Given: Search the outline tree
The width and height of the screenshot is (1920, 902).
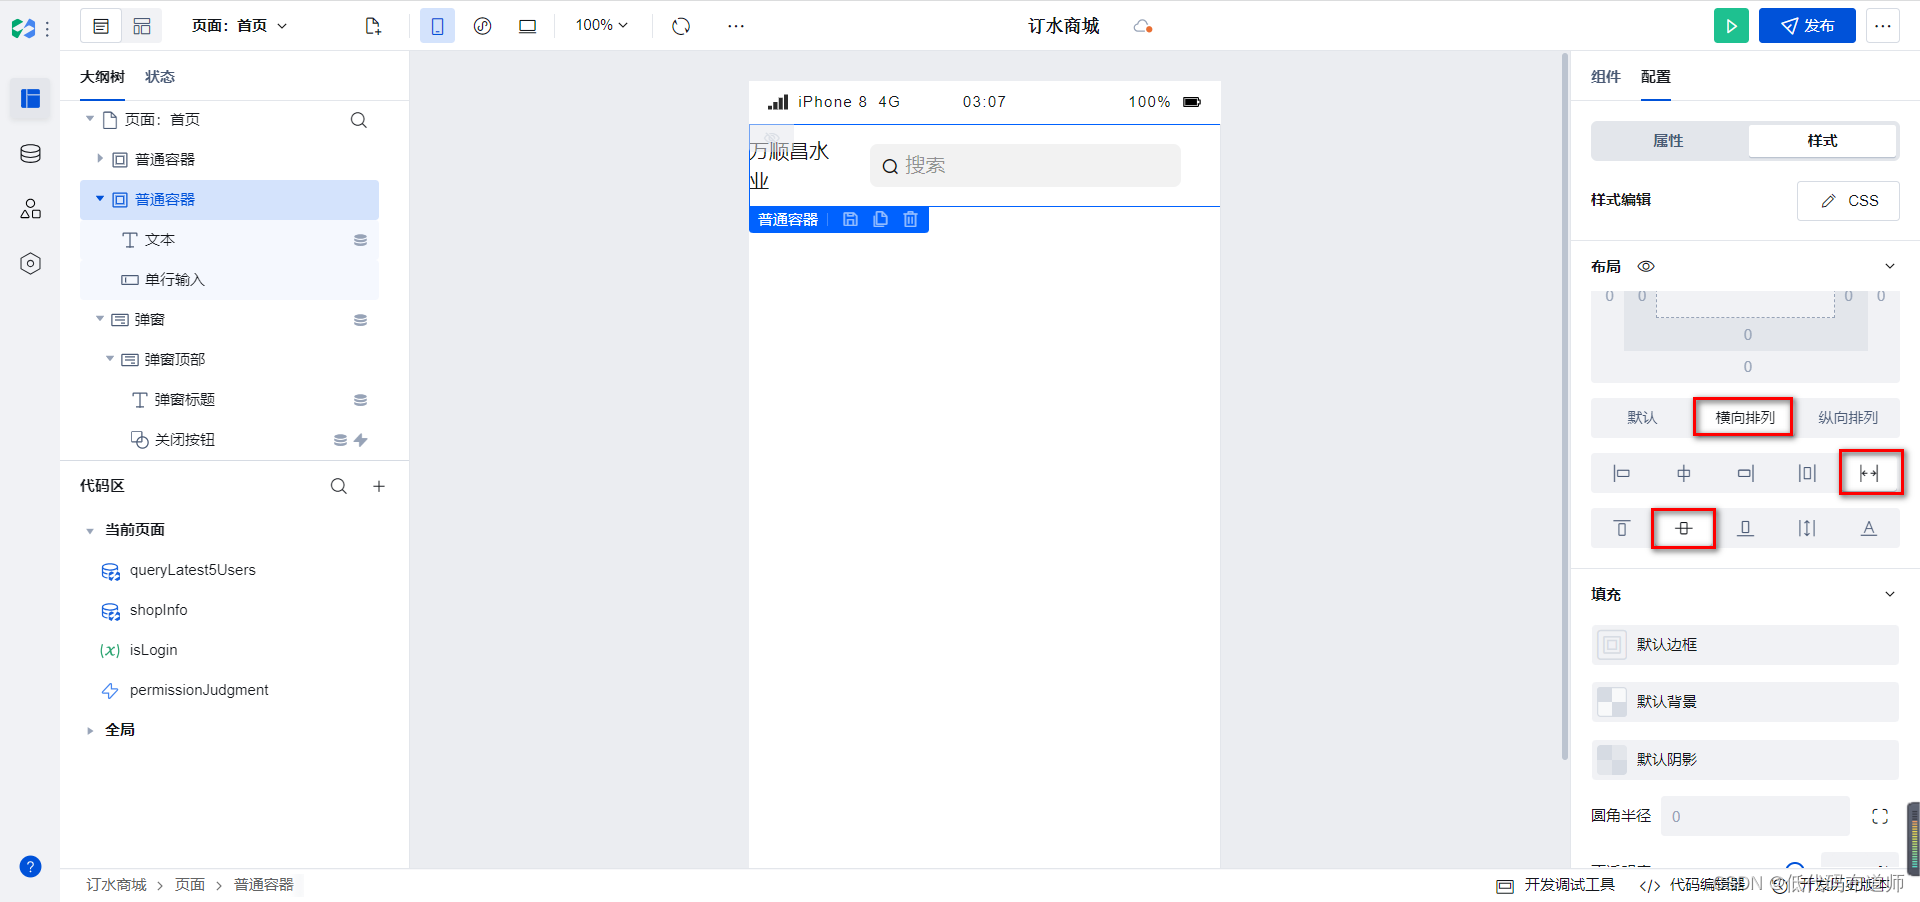Looking at the screenshot, I should pos(358,120).
